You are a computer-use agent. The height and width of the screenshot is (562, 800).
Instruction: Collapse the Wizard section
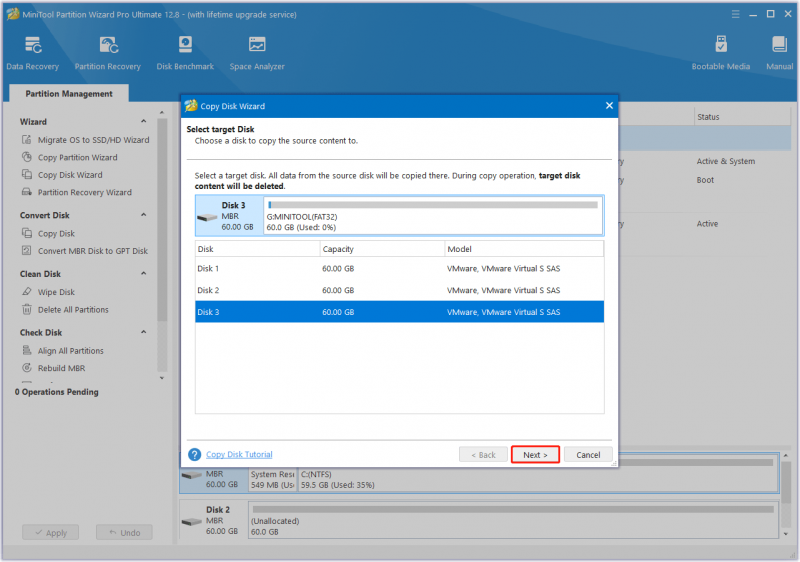click(x=143, y=121)
